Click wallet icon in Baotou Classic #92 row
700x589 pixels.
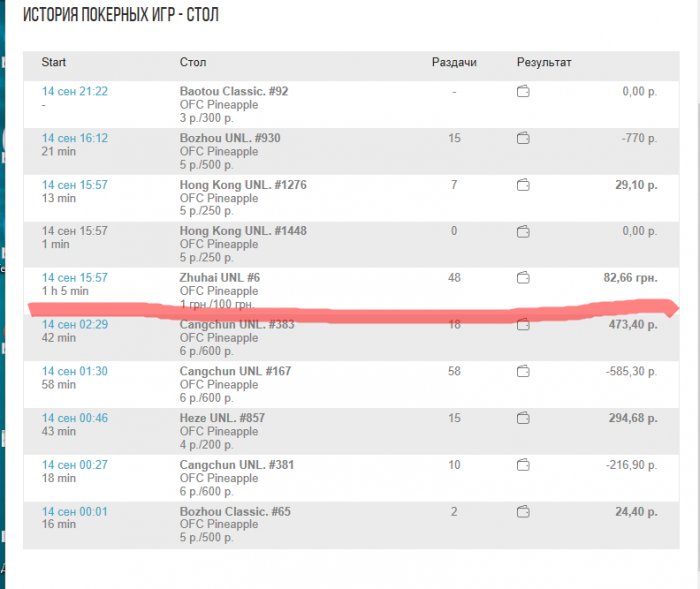[523, 92]
